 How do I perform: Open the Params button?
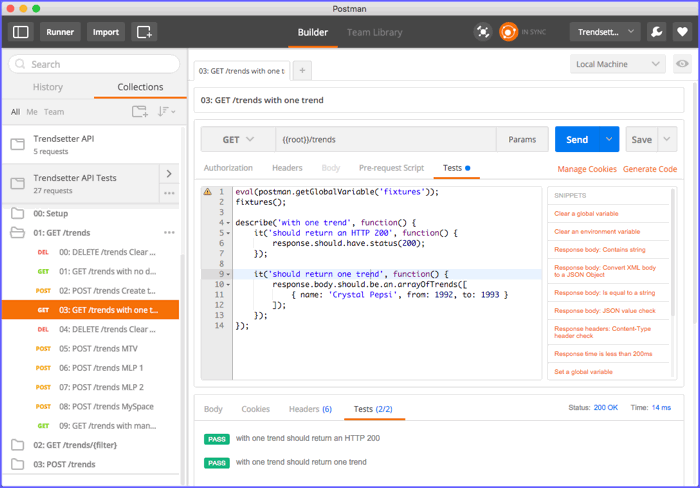[x=522, y=139]
